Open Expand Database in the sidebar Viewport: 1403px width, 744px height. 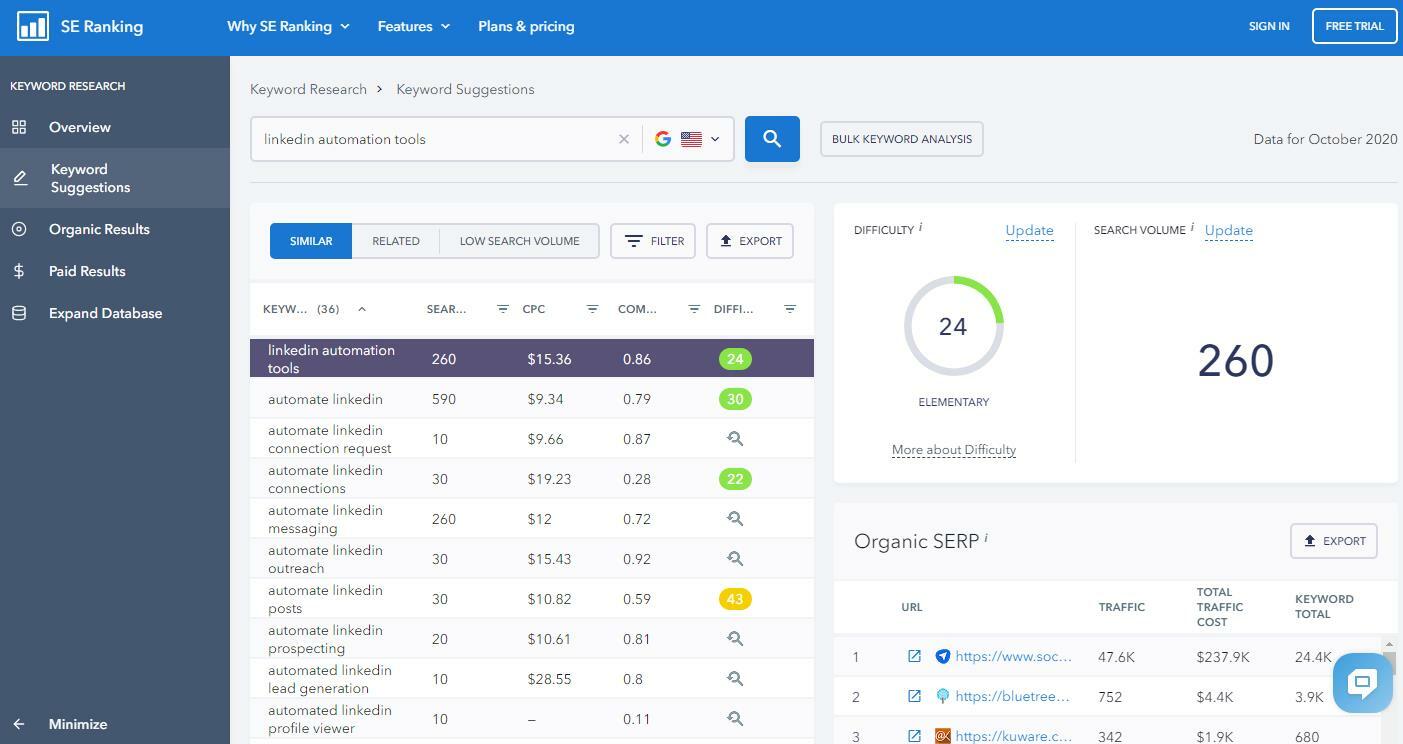pos(105,313)
